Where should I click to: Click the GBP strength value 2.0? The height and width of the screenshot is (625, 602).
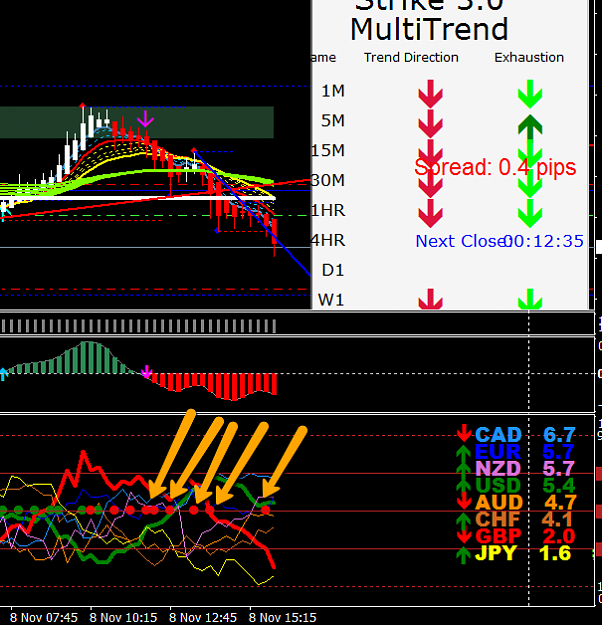pyautogui.click(x=559, y=536)
